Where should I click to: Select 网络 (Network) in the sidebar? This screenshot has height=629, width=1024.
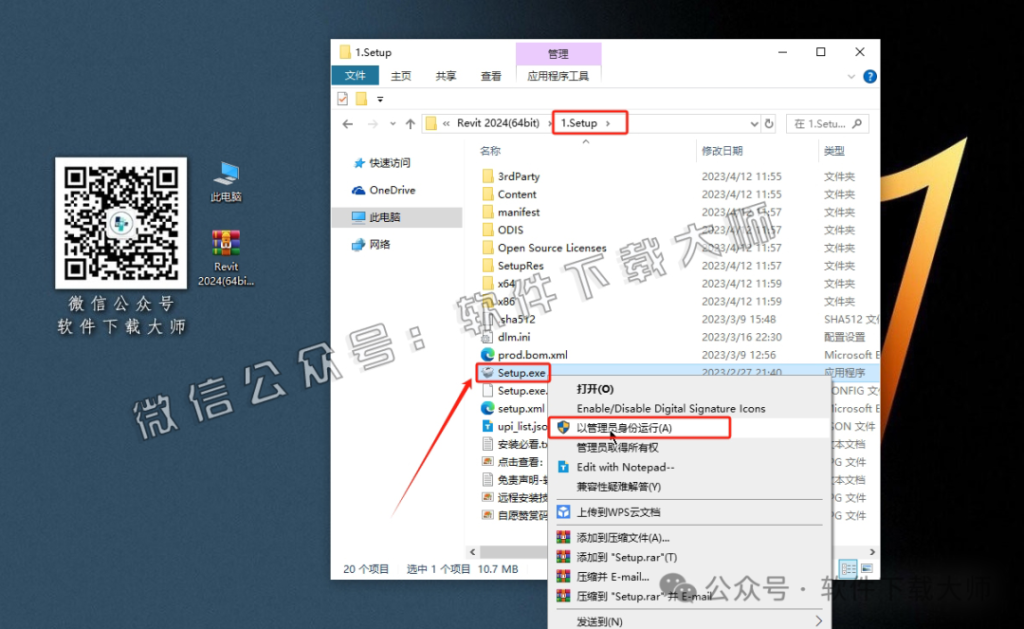point(384,244)
